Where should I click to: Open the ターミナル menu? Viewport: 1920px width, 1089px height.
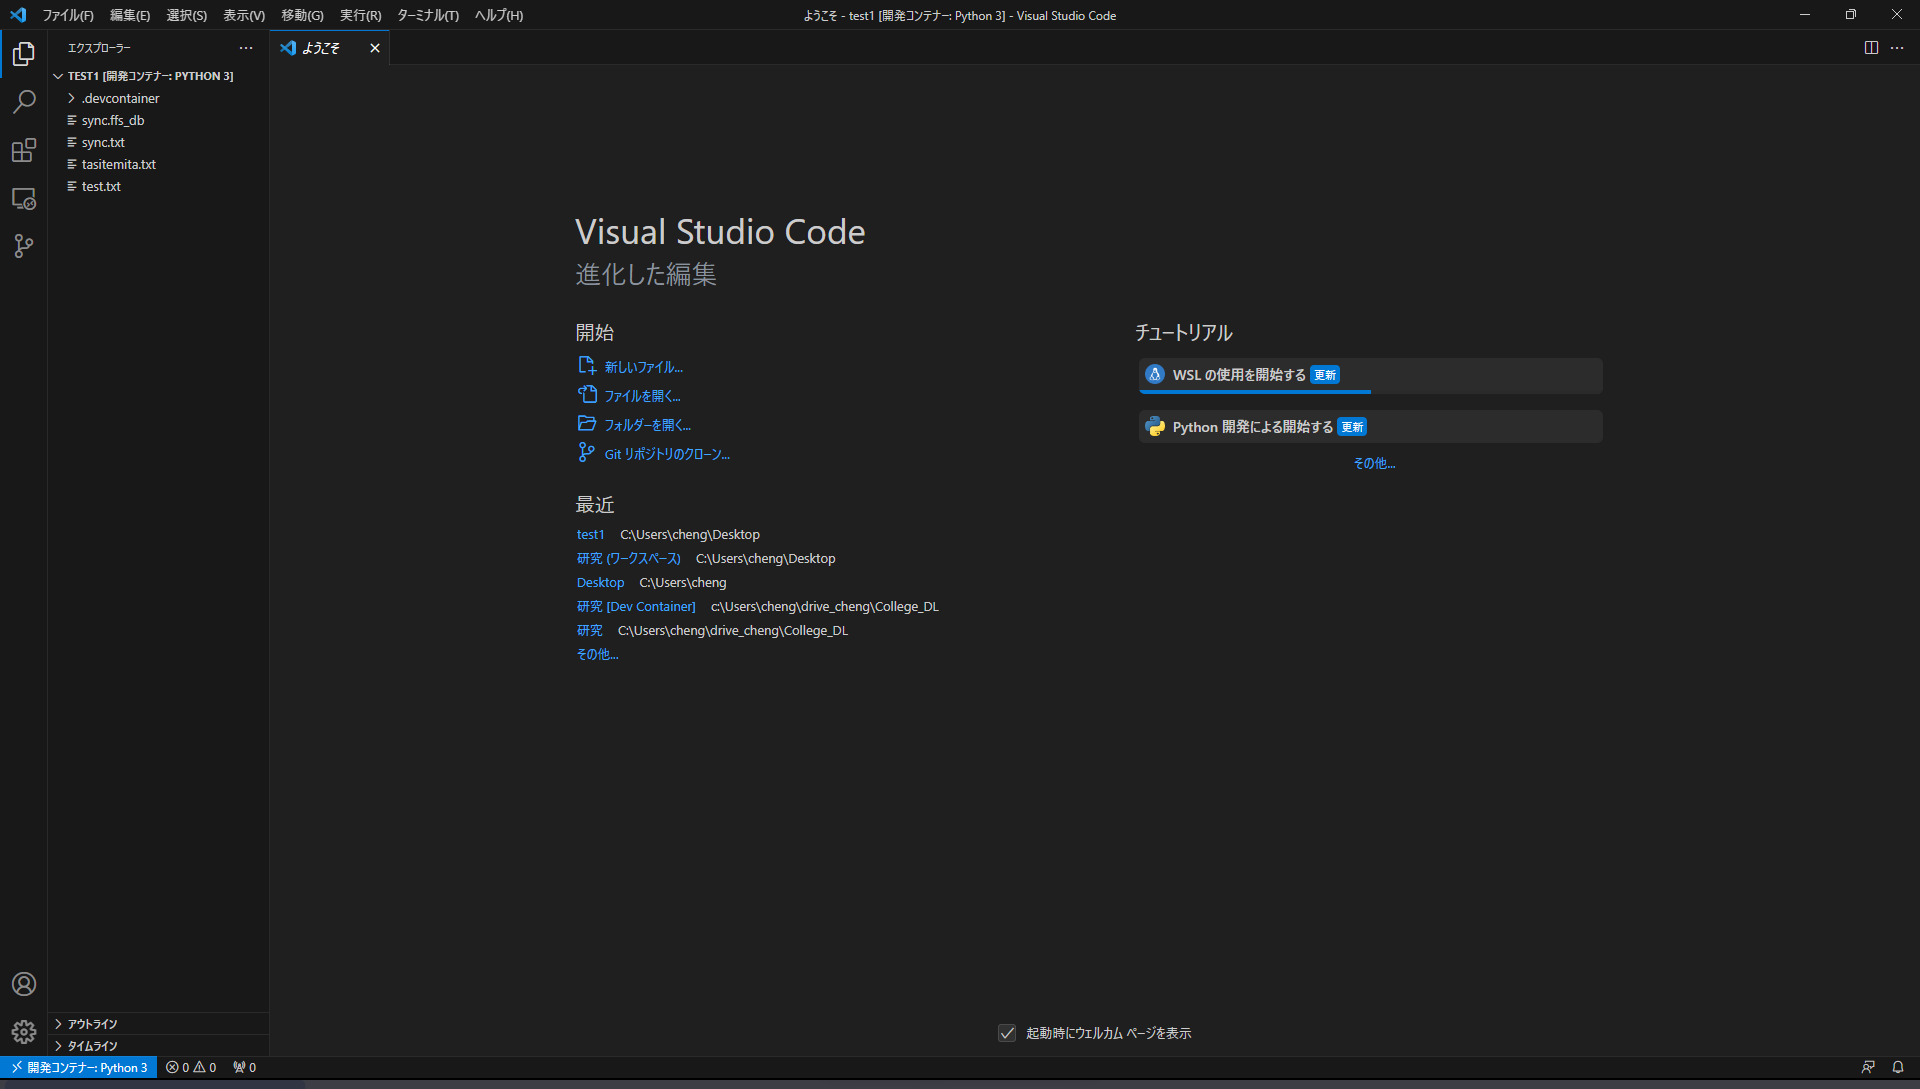tap(427, 15)
